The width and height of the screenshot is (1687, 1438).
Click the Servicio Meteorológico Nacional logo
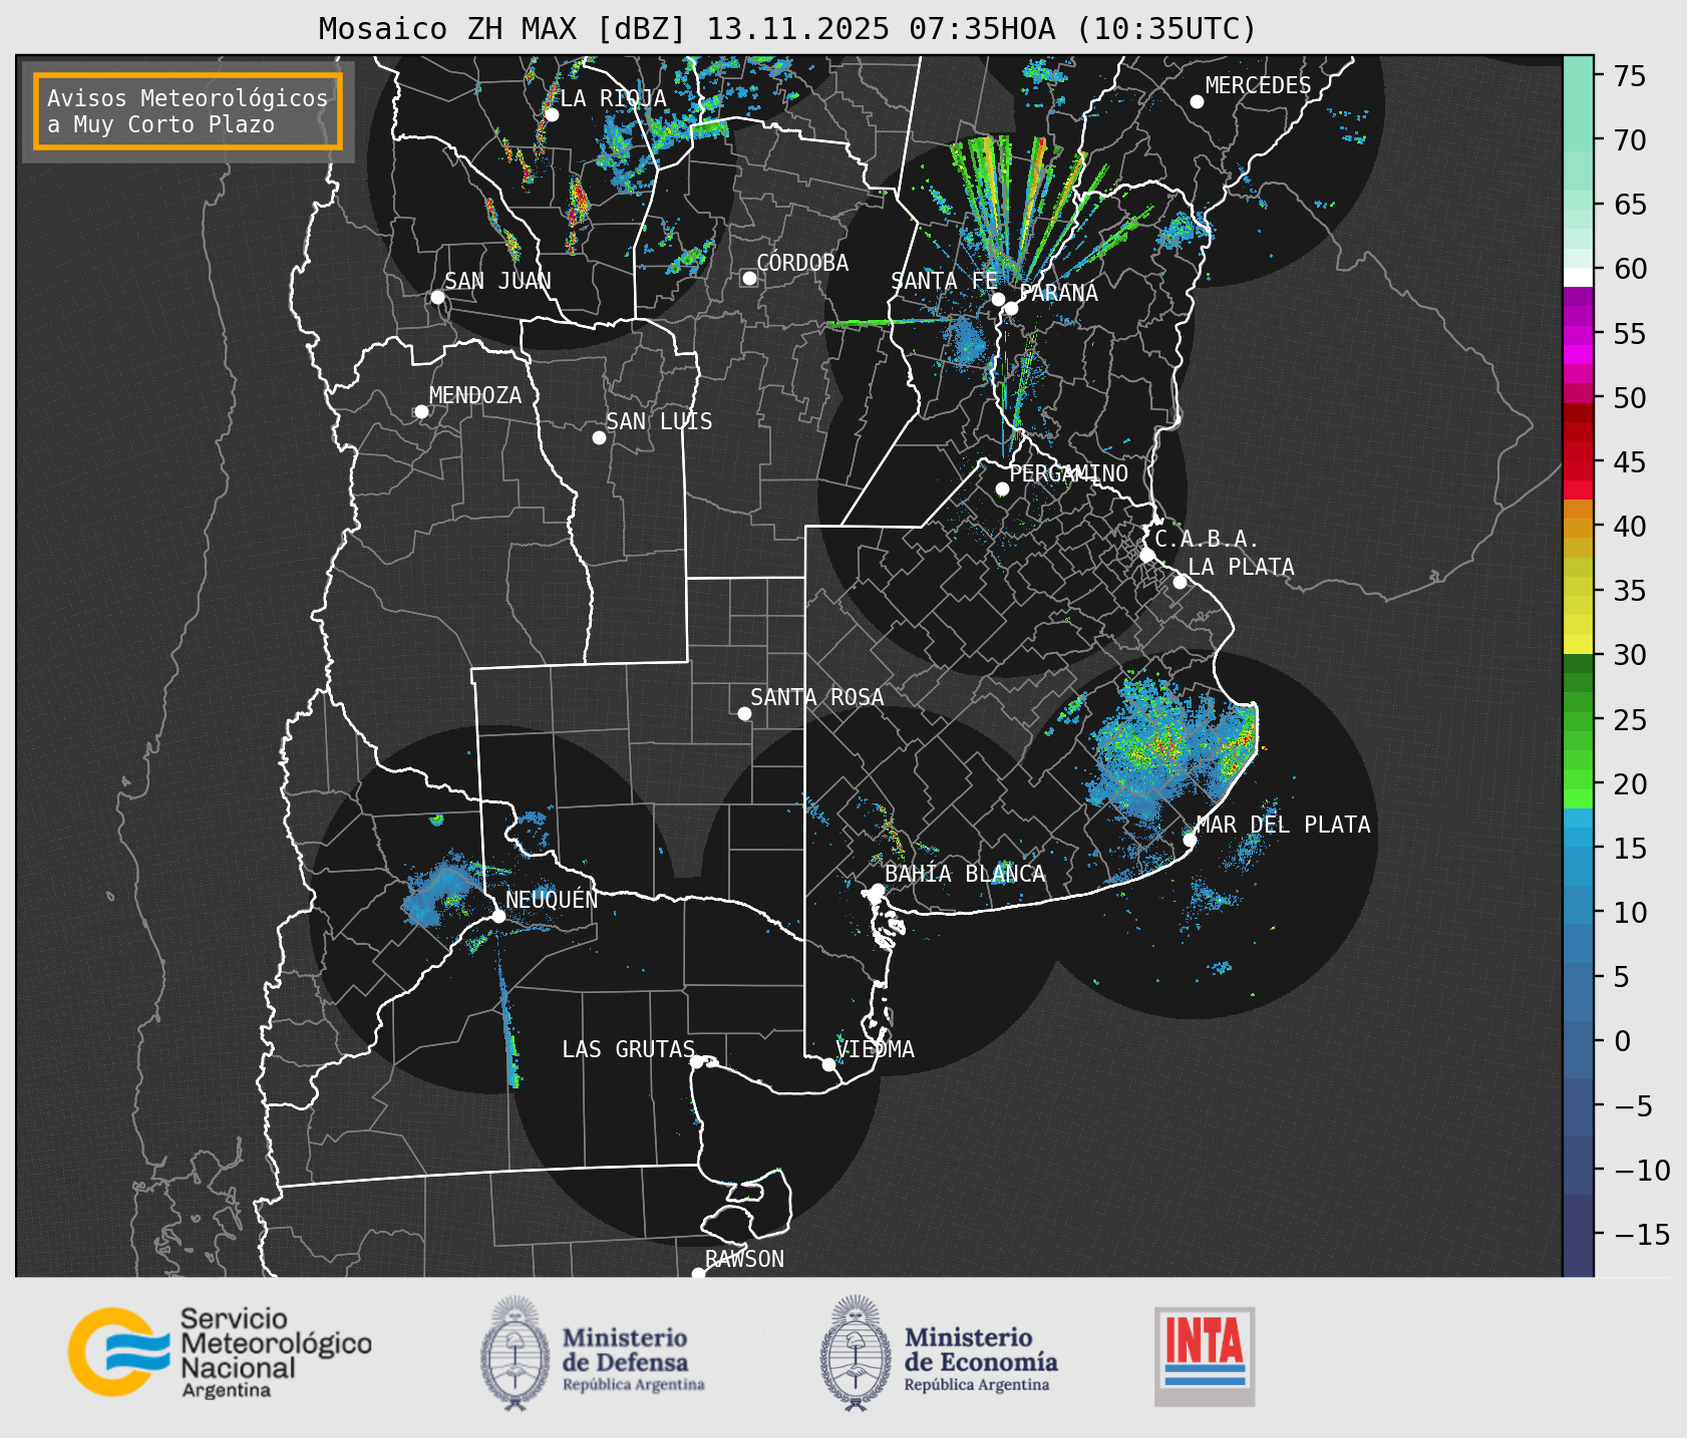tap(220, 1352)
